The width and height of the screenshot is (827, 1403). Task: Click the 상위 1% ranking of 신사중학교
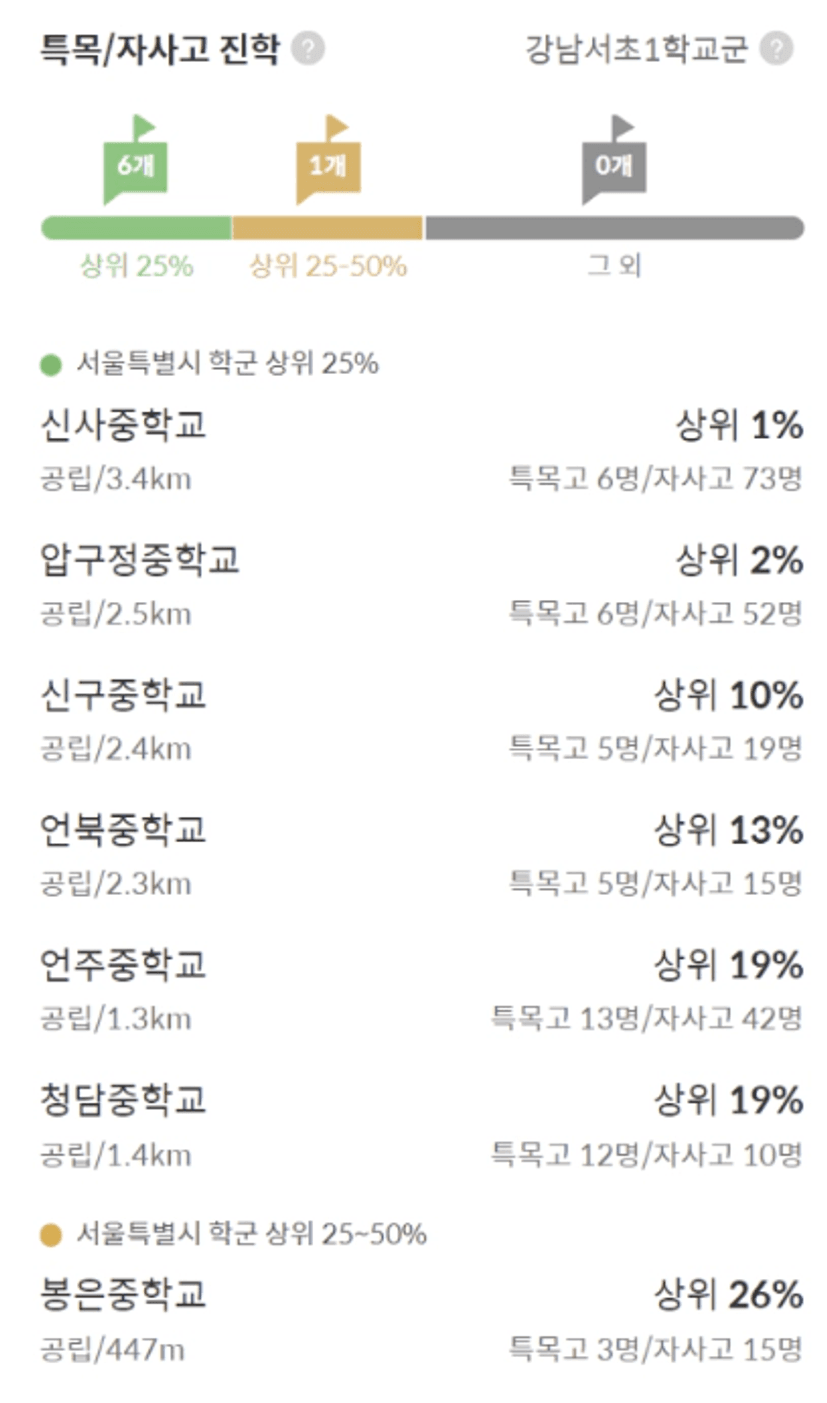740,426
